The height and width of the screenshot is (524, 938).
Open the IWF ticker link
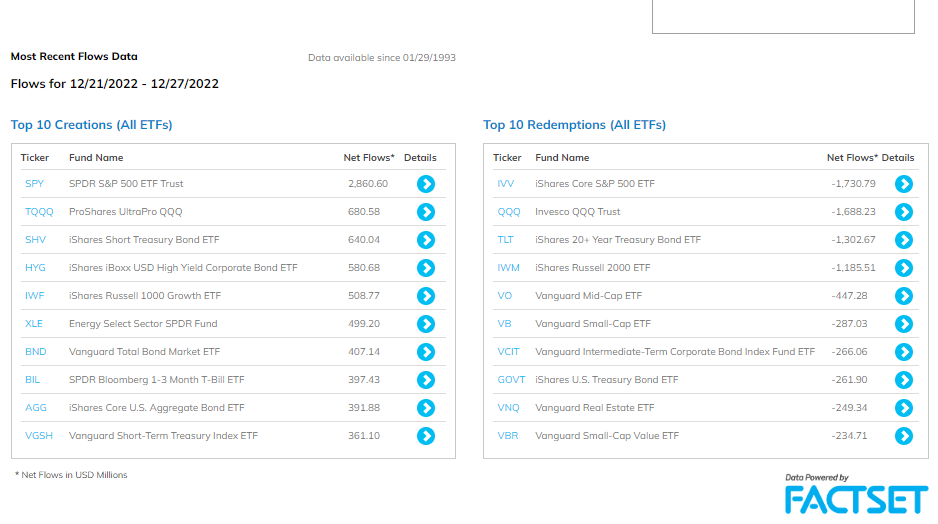click(35, 295)
